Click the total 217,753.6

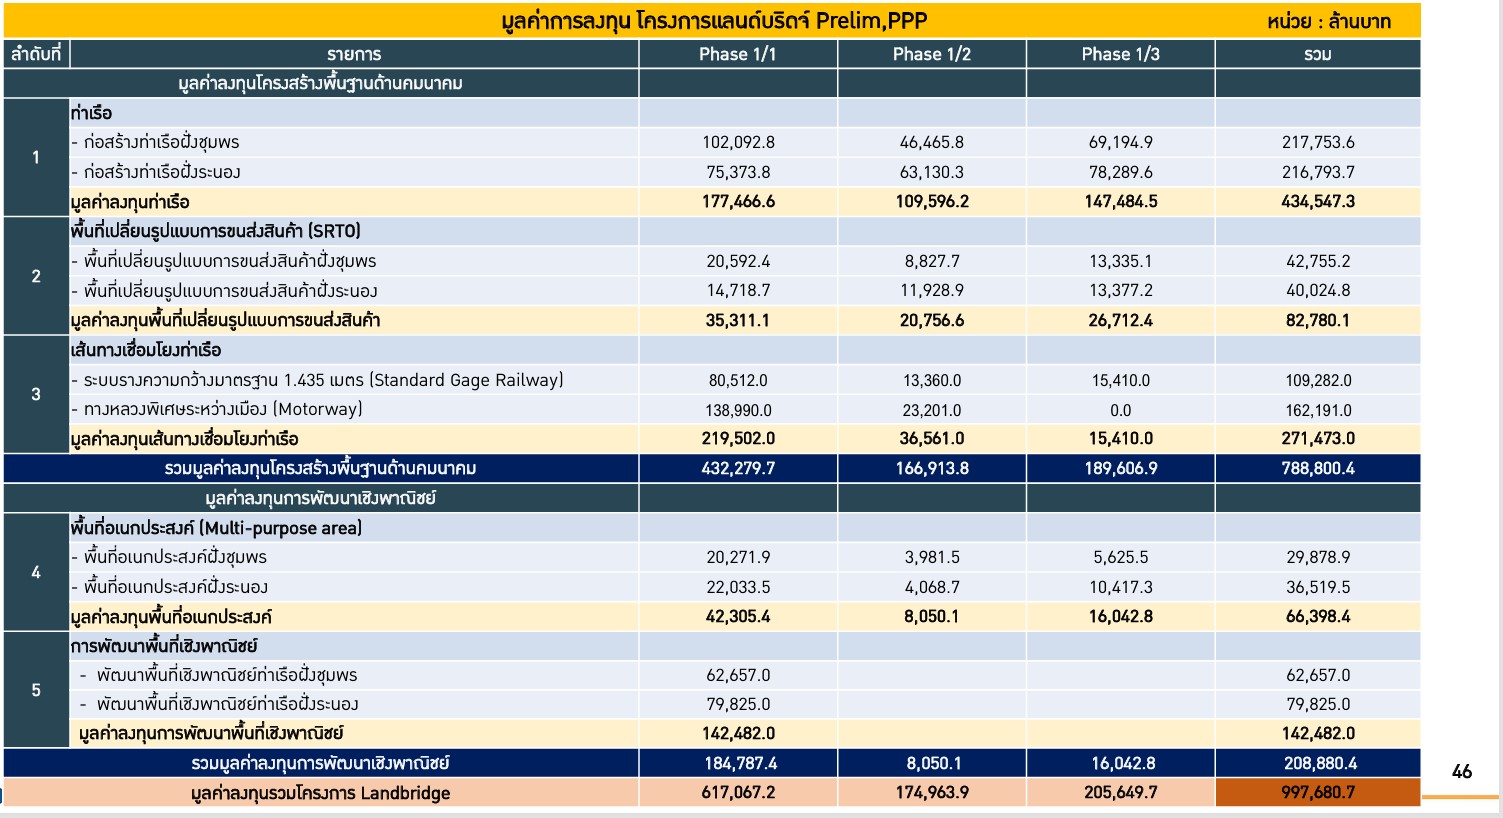click(1318, 142)
